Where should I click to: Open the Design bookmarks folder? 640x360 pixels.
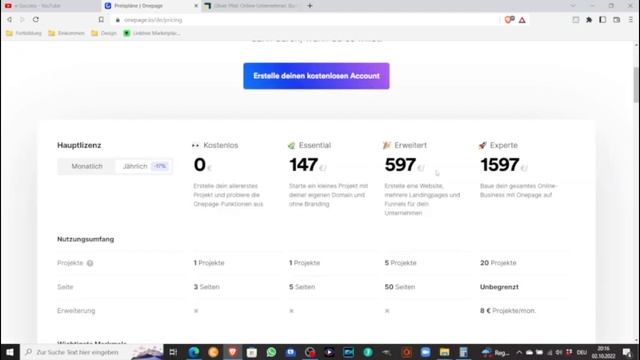(x=104, y=33)
